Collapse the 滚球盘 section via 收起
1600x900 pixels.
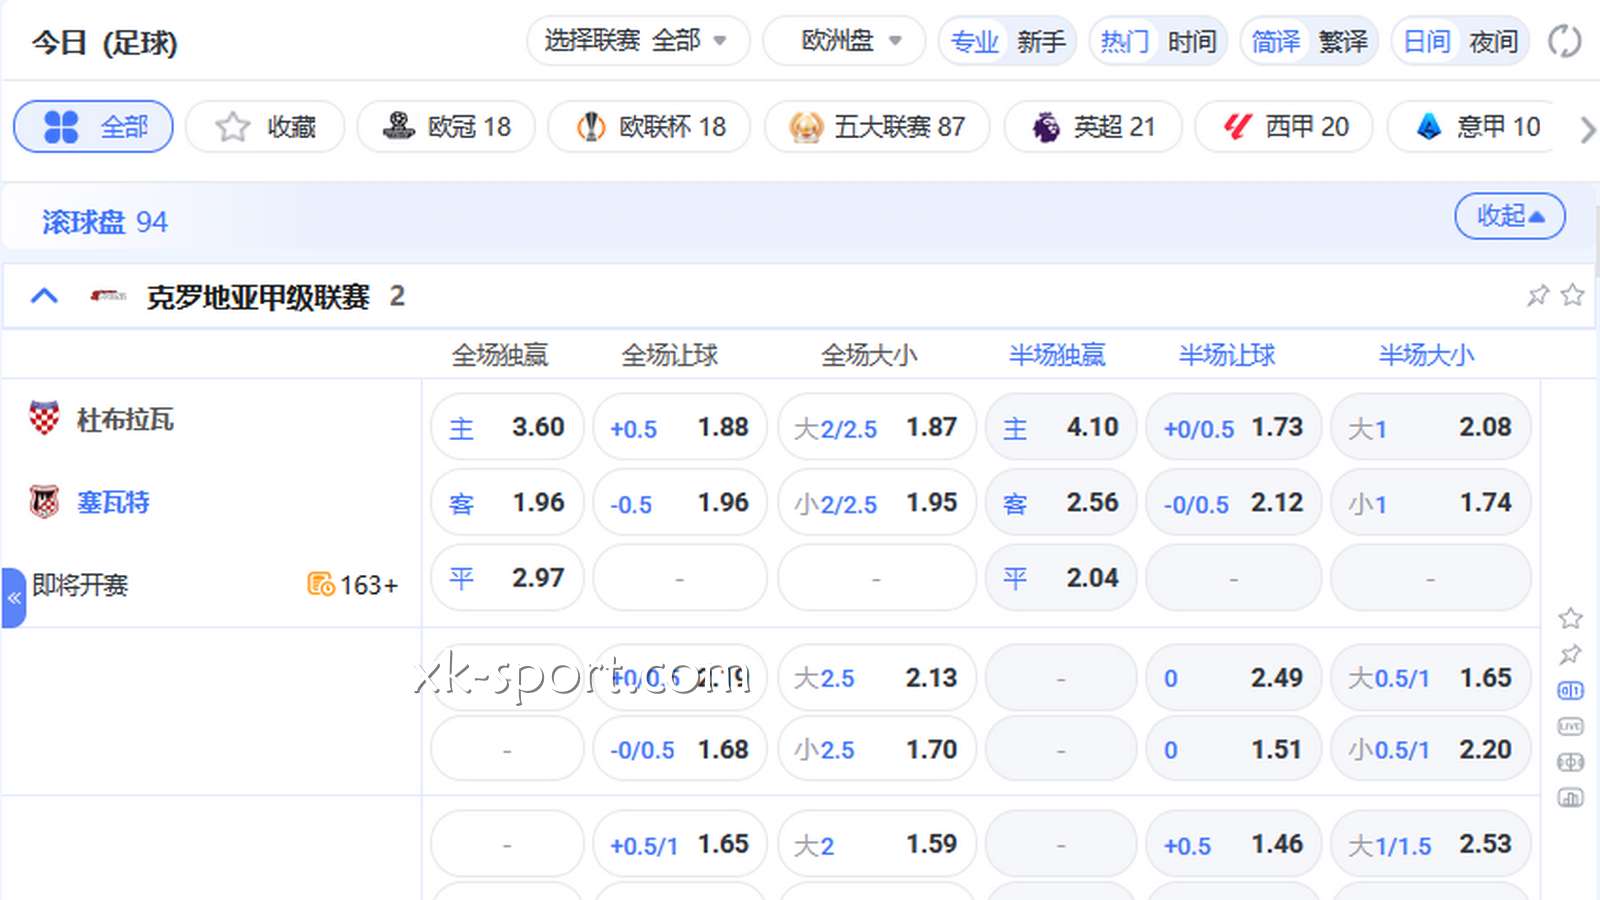[1510, 216]
